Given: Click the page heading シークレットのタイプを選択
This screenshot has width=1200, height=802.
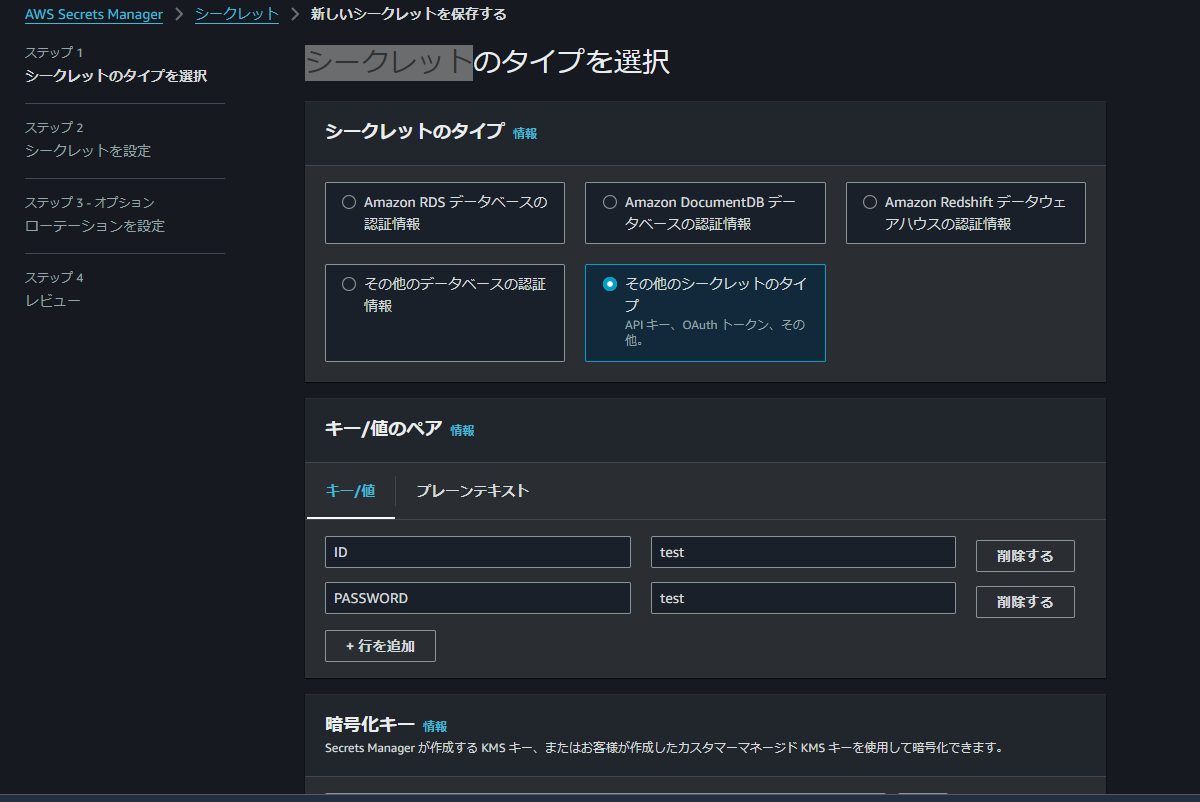Looking at the screenshot, I should (487, 62).
